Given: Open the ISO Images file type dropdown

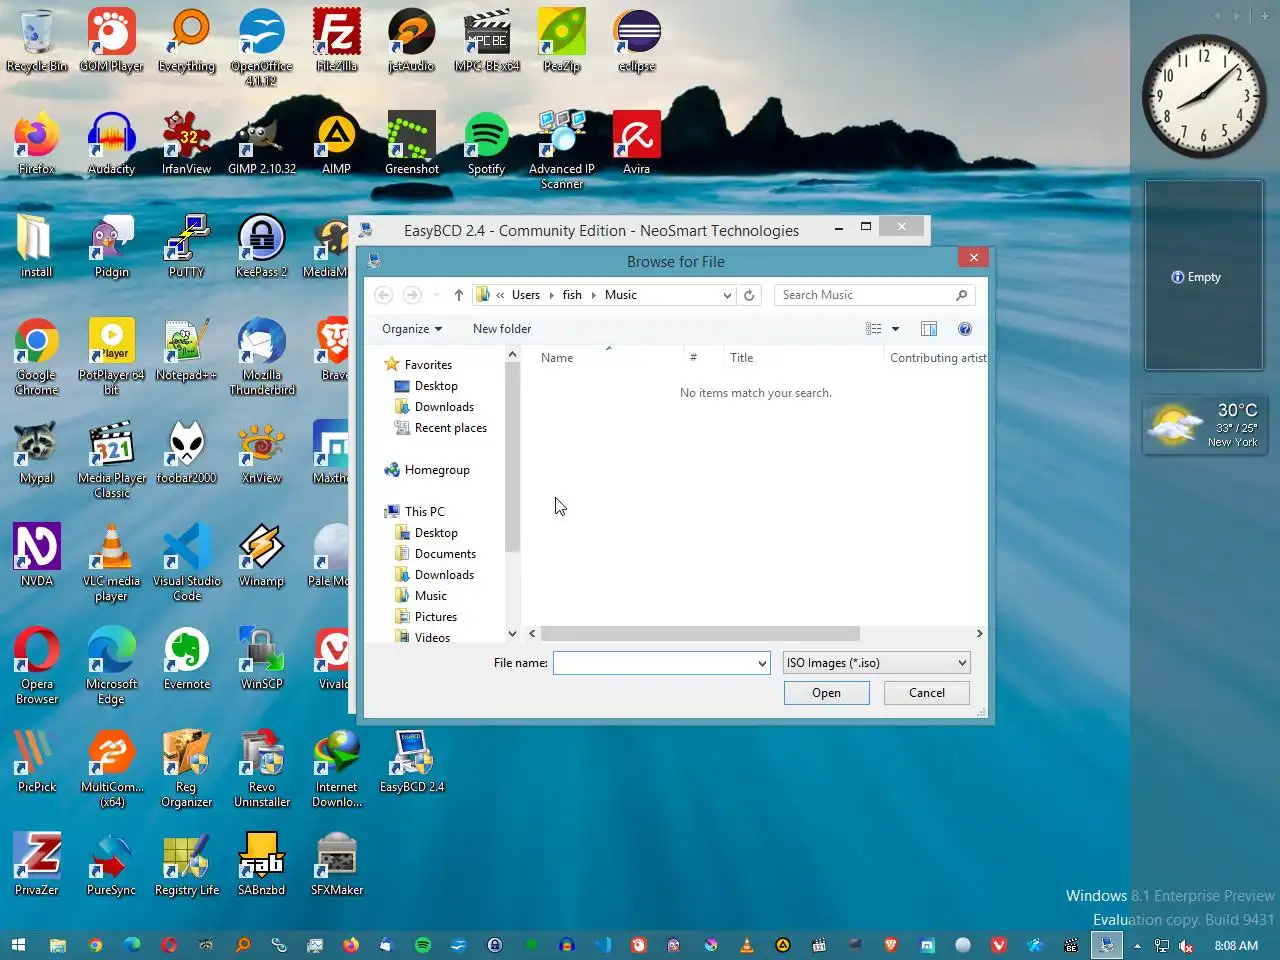Looking at the screenshot, I should tap(877, 663).
